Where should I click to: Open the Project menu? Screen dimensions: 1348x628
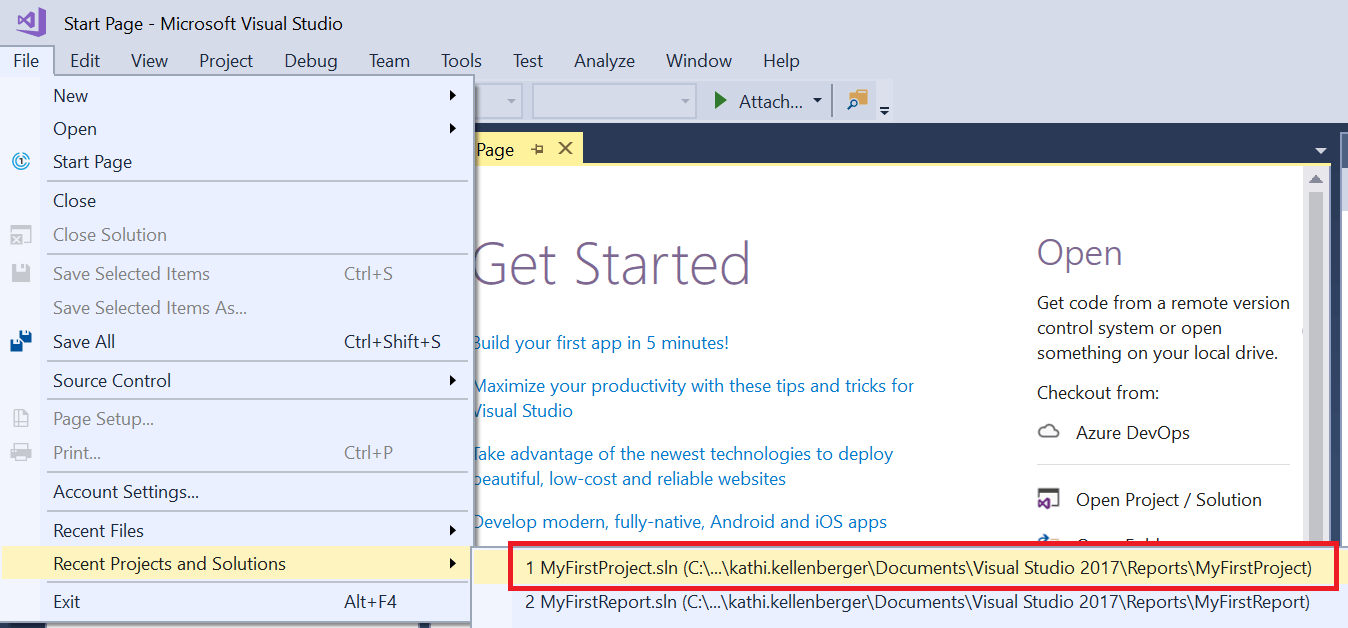coord(226,61)
